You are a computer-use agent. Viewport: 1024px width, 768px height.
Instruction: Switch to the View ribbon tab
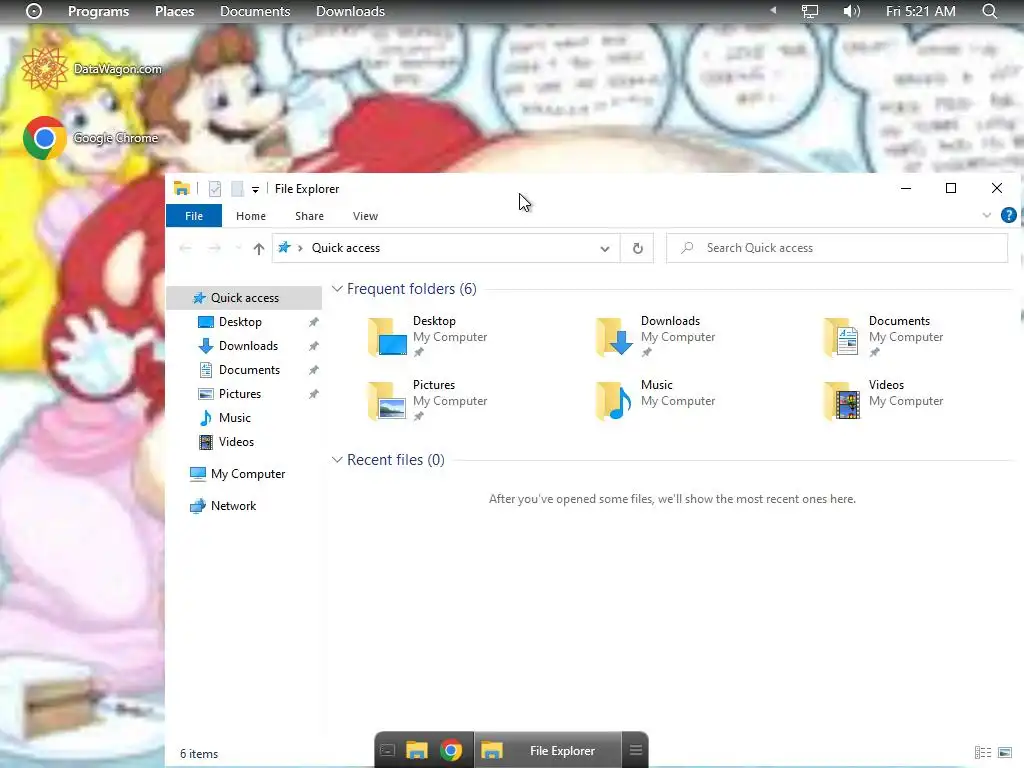pyautogui.click(x=365, y=216)
